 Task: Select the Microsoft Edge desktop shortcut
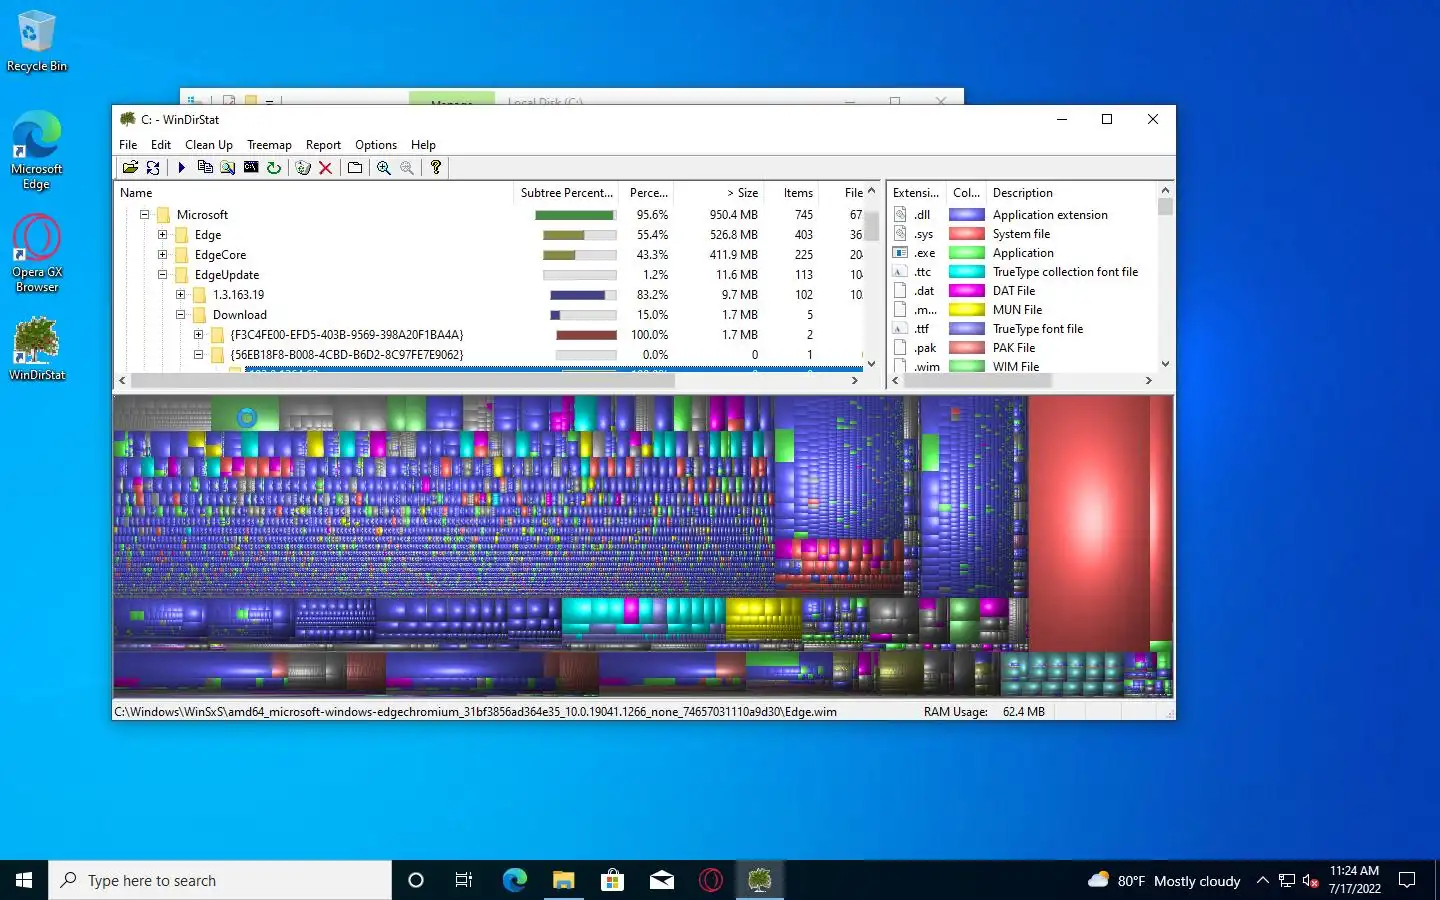tap(37, 150)
